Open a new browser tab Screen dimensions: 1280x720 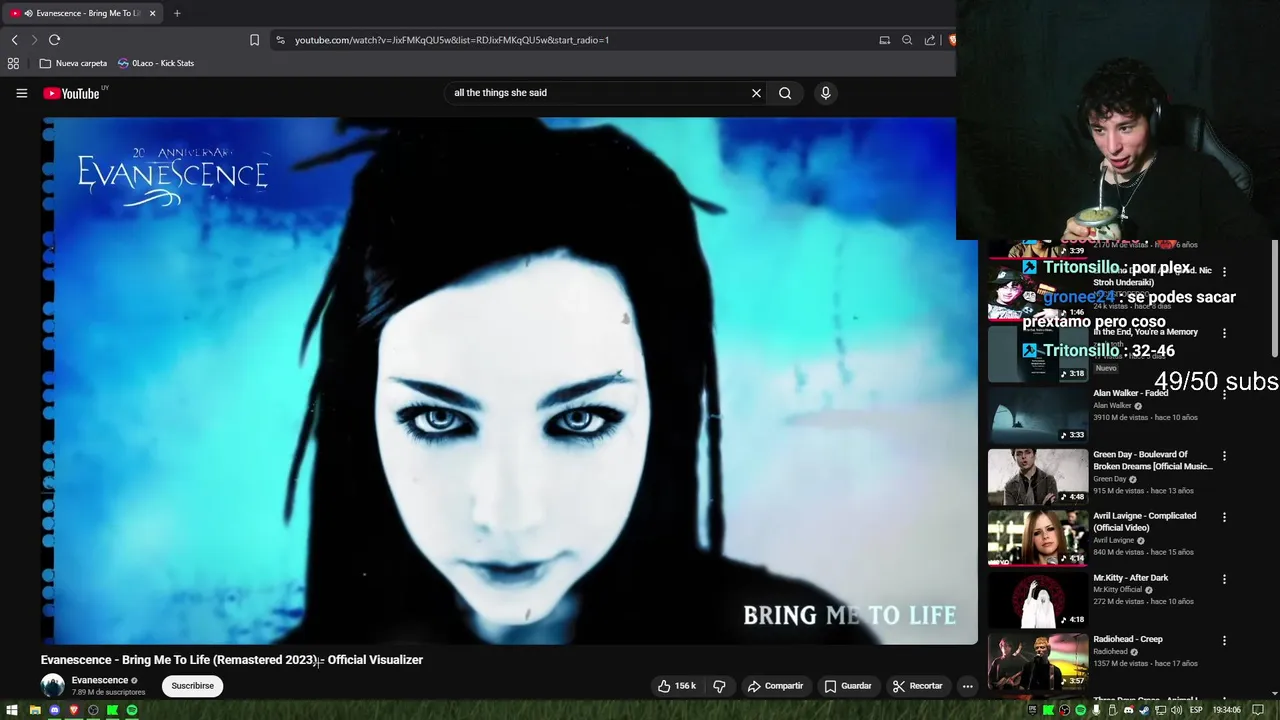pyautogui.click(x=177, y=13)
